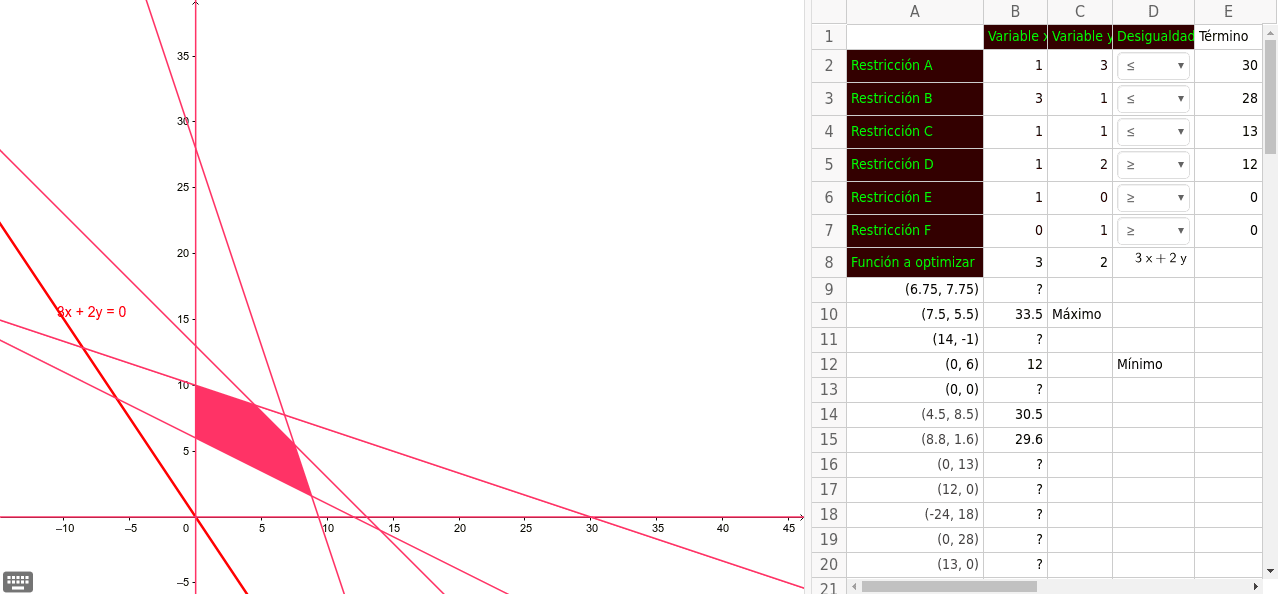This screenshot has width=1280, height=596.
Task: Open inequality dropdown for Restricción D
Action: 1153,165
